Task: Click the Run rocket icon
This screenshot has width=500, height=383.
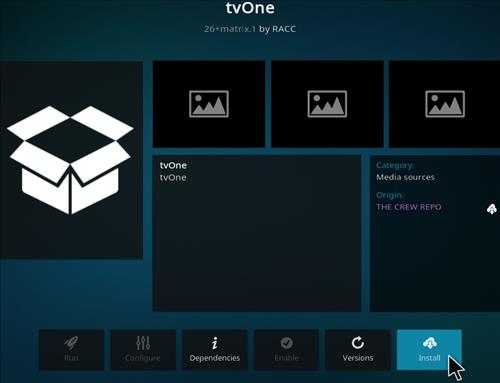Action: [x=71, y=343]
